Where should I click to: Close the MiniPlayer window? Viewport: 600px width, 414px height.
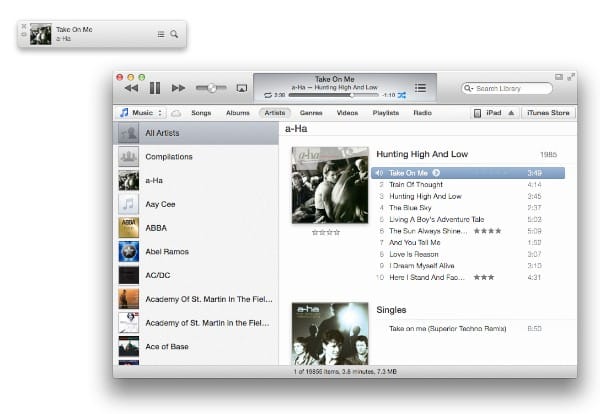pos(23,26)
